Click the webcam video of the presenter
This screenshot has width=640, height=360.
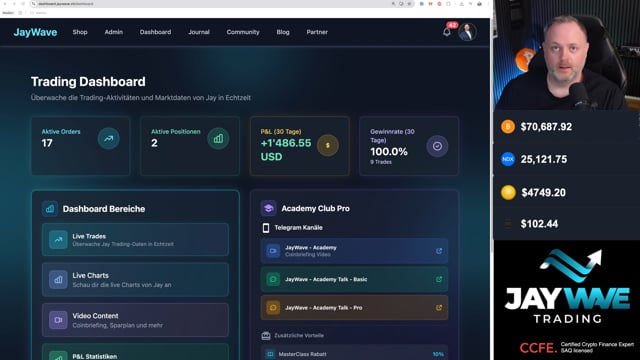pos(567,55)
